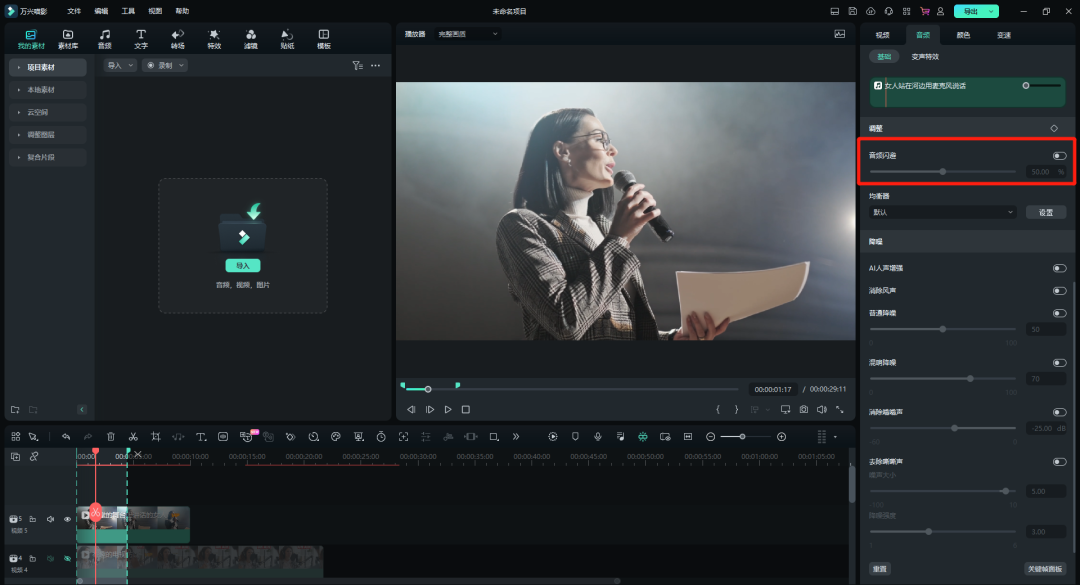Open the 录制 record dropdown

click(165, 65)
